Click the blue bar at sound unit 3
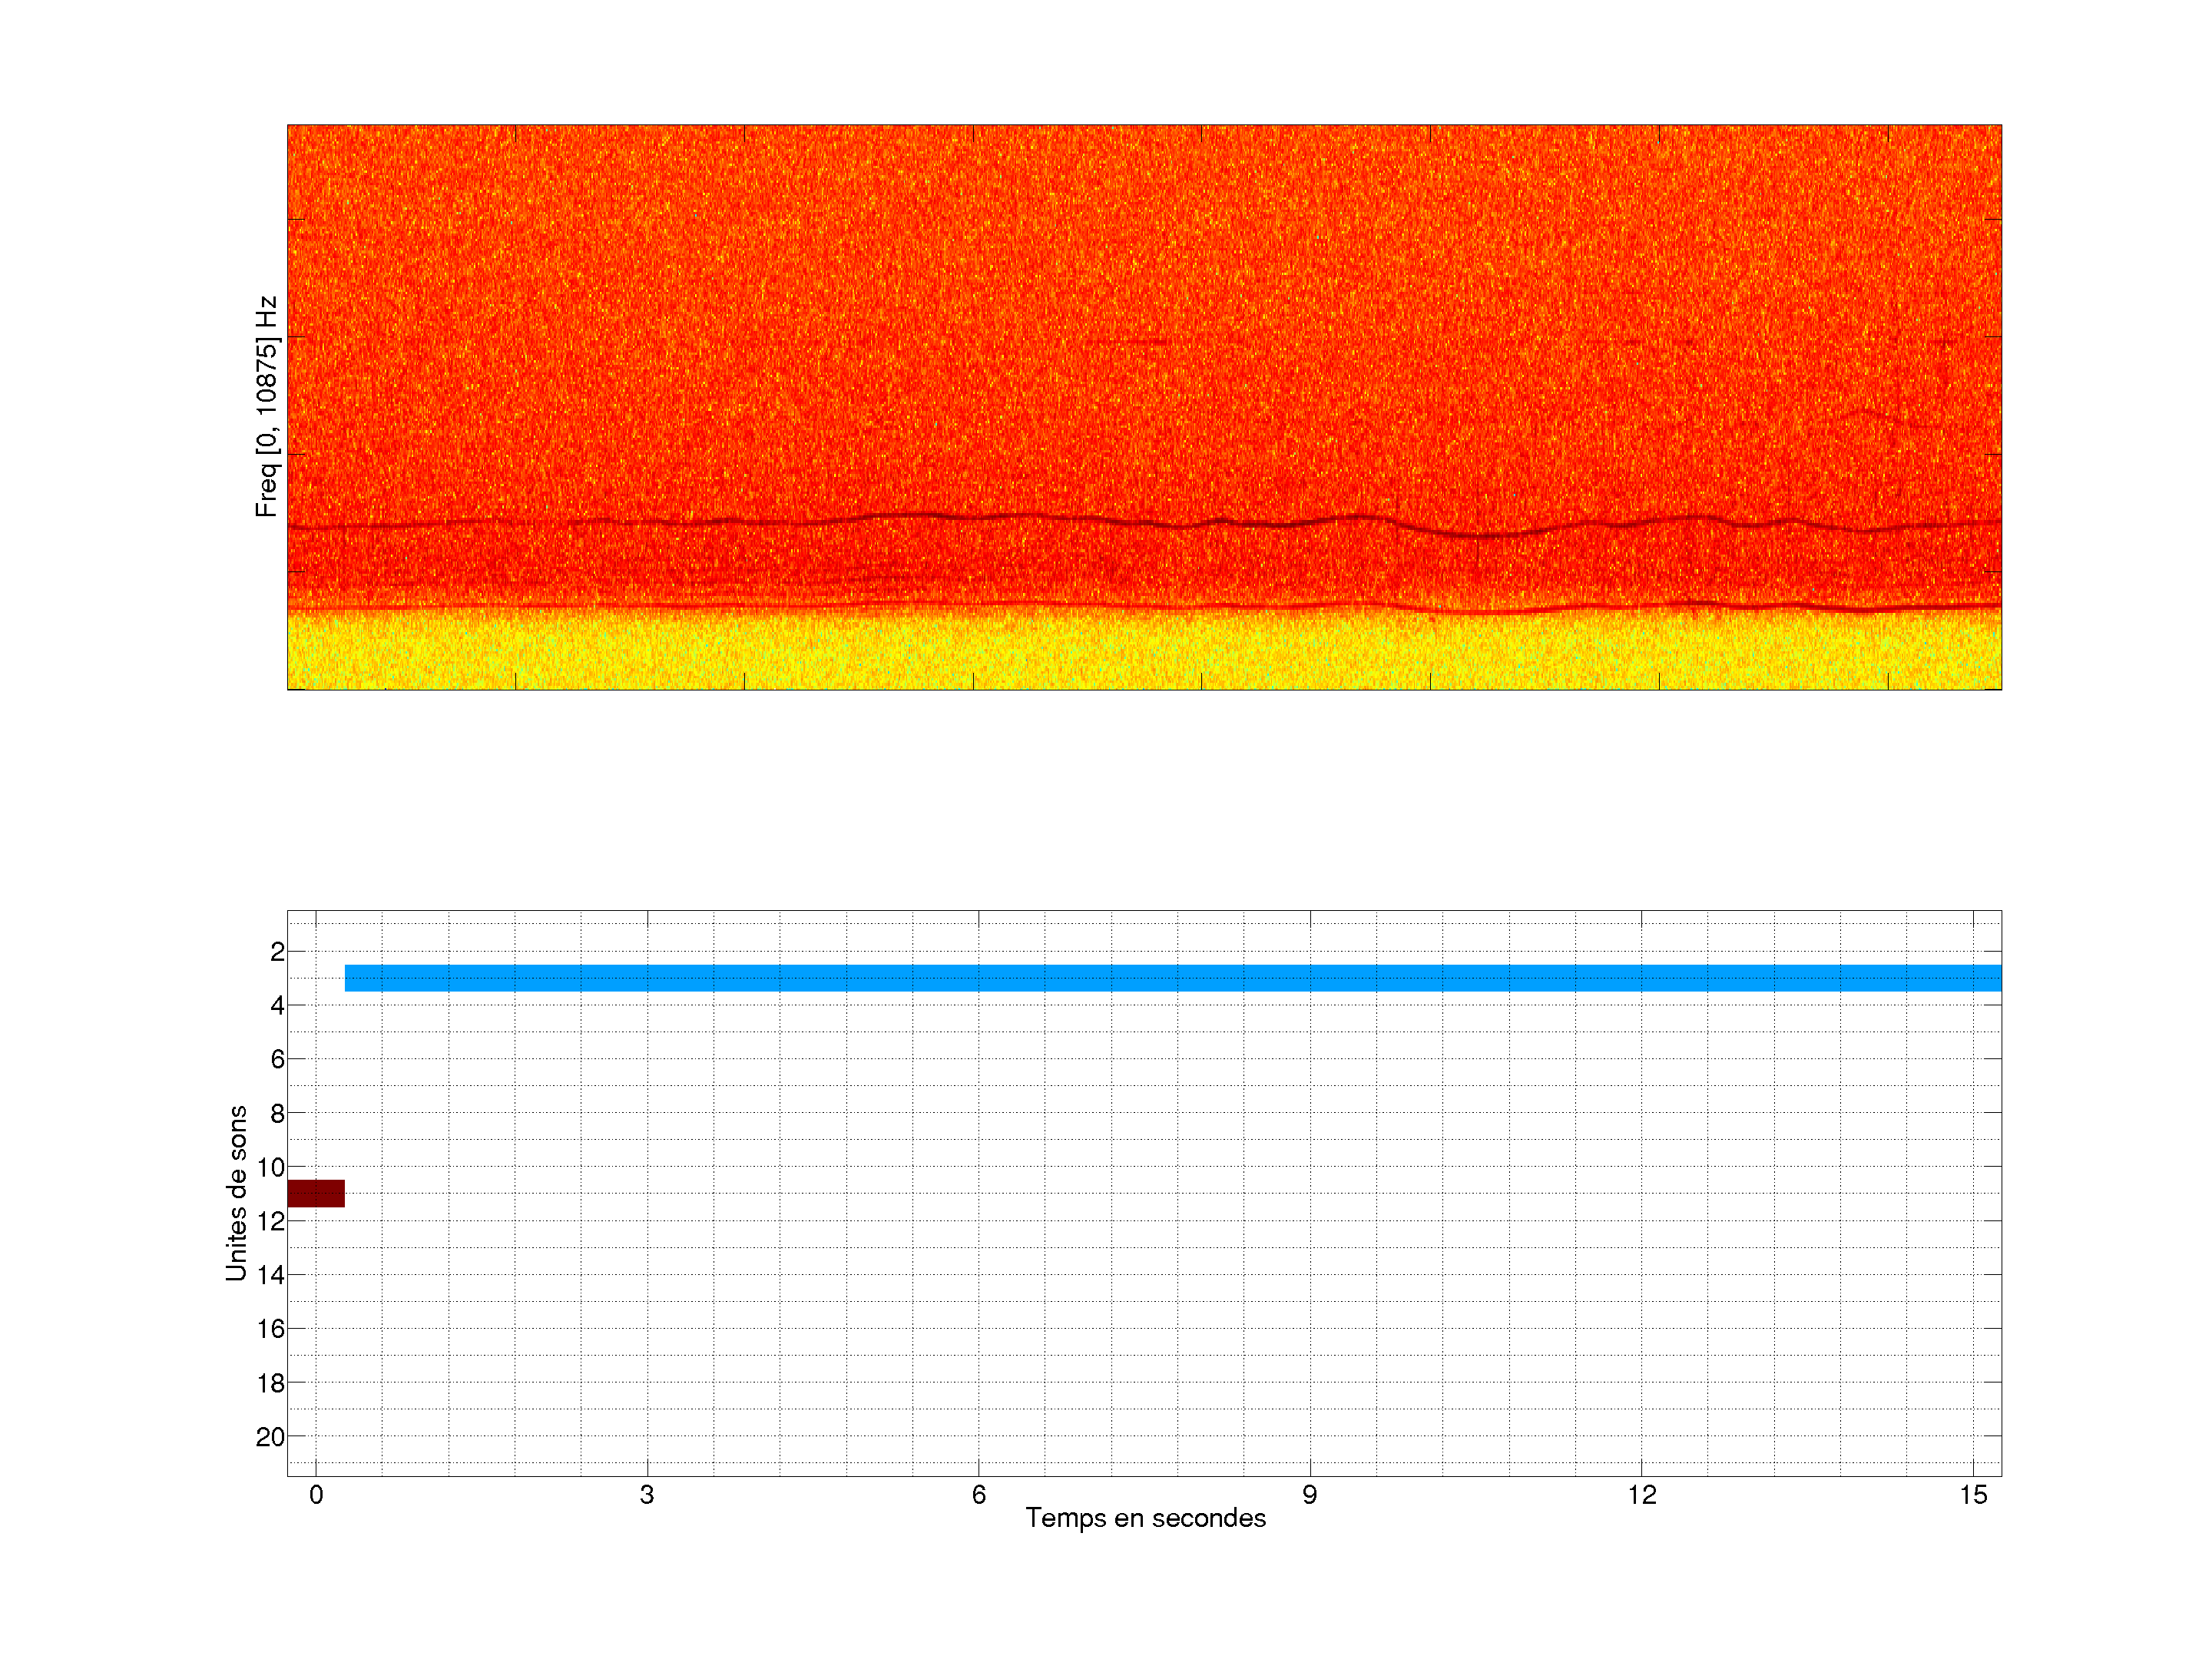2212x1659 pixels. pyautogui.click(x=1172, y=978)
